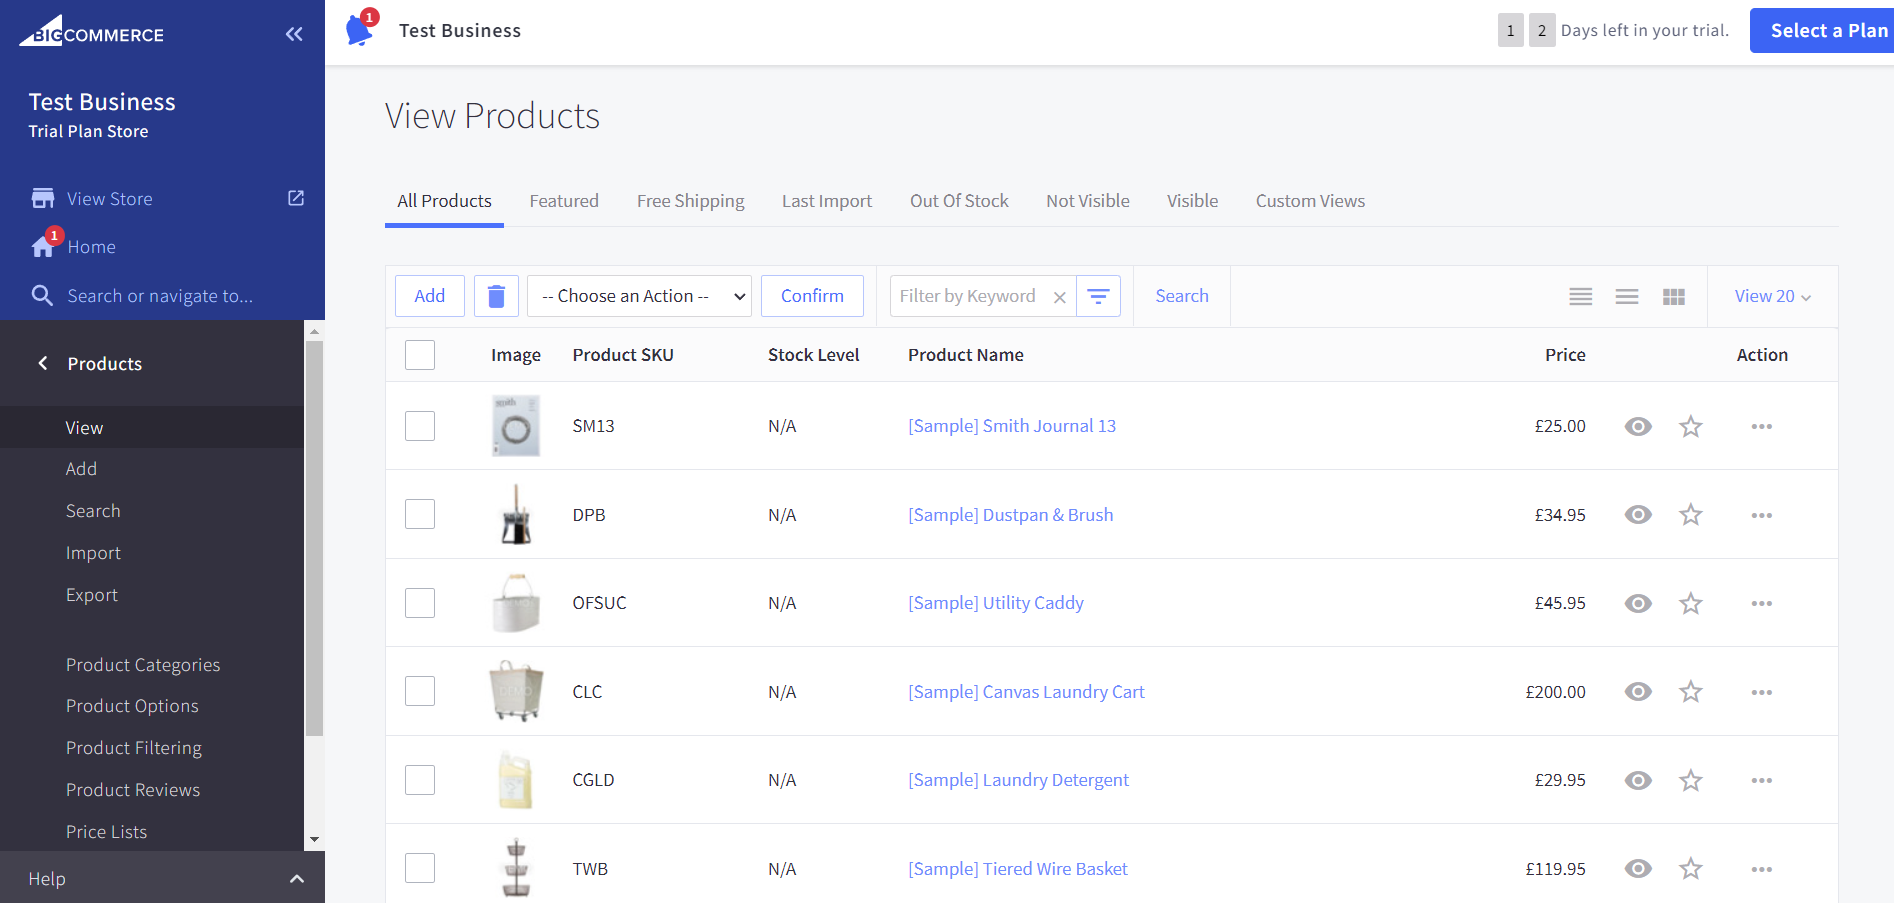Open the Canvas Laundry Cart product link
This screenshot has height=903, width=1894.
point(1026,691)
